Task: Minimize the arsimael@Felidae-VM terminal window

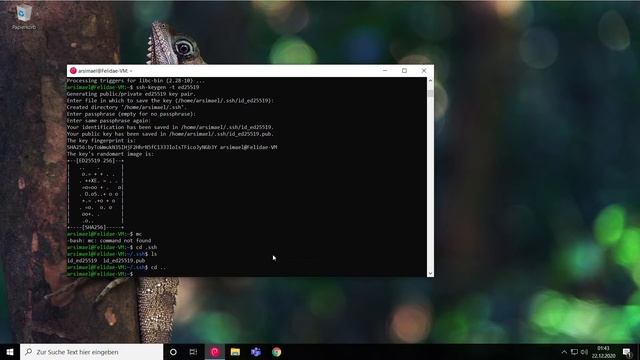Action: point(385,71)
